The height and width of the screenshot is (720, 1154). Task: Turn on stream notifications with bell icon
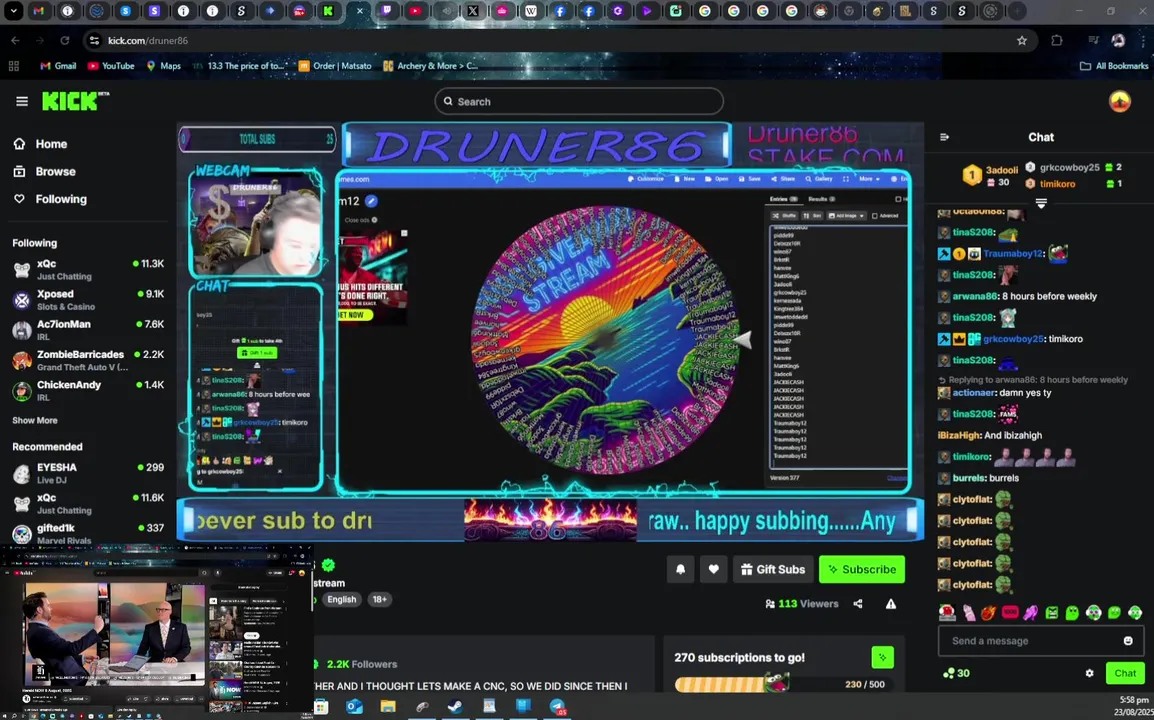[681, 569]
